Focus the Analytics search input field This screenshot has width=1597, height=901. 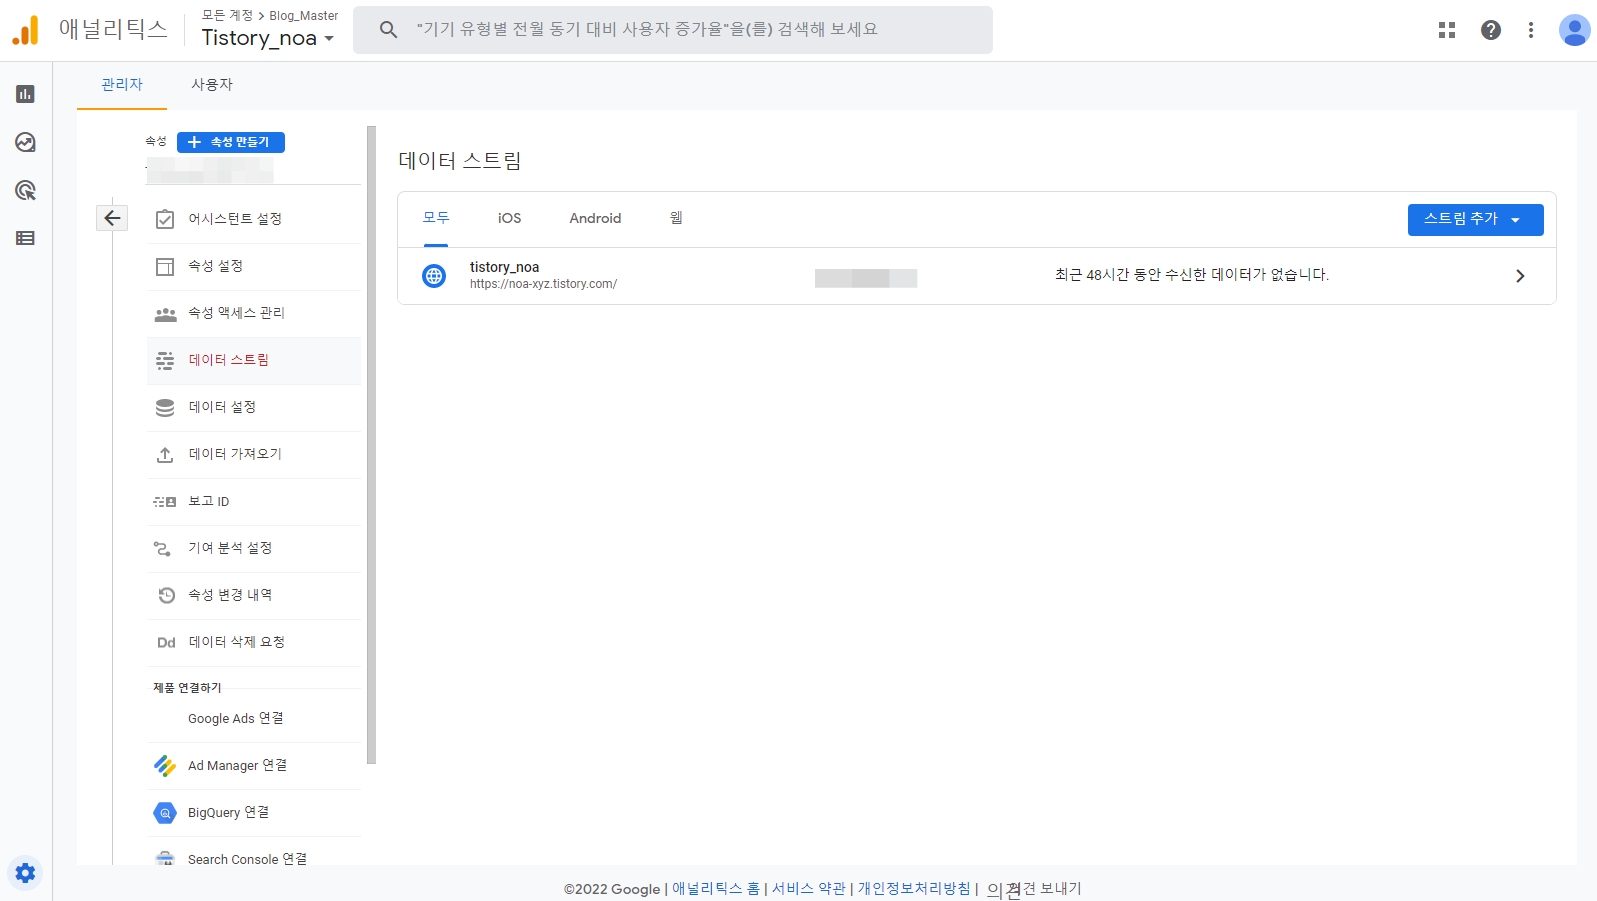[673, 30]
